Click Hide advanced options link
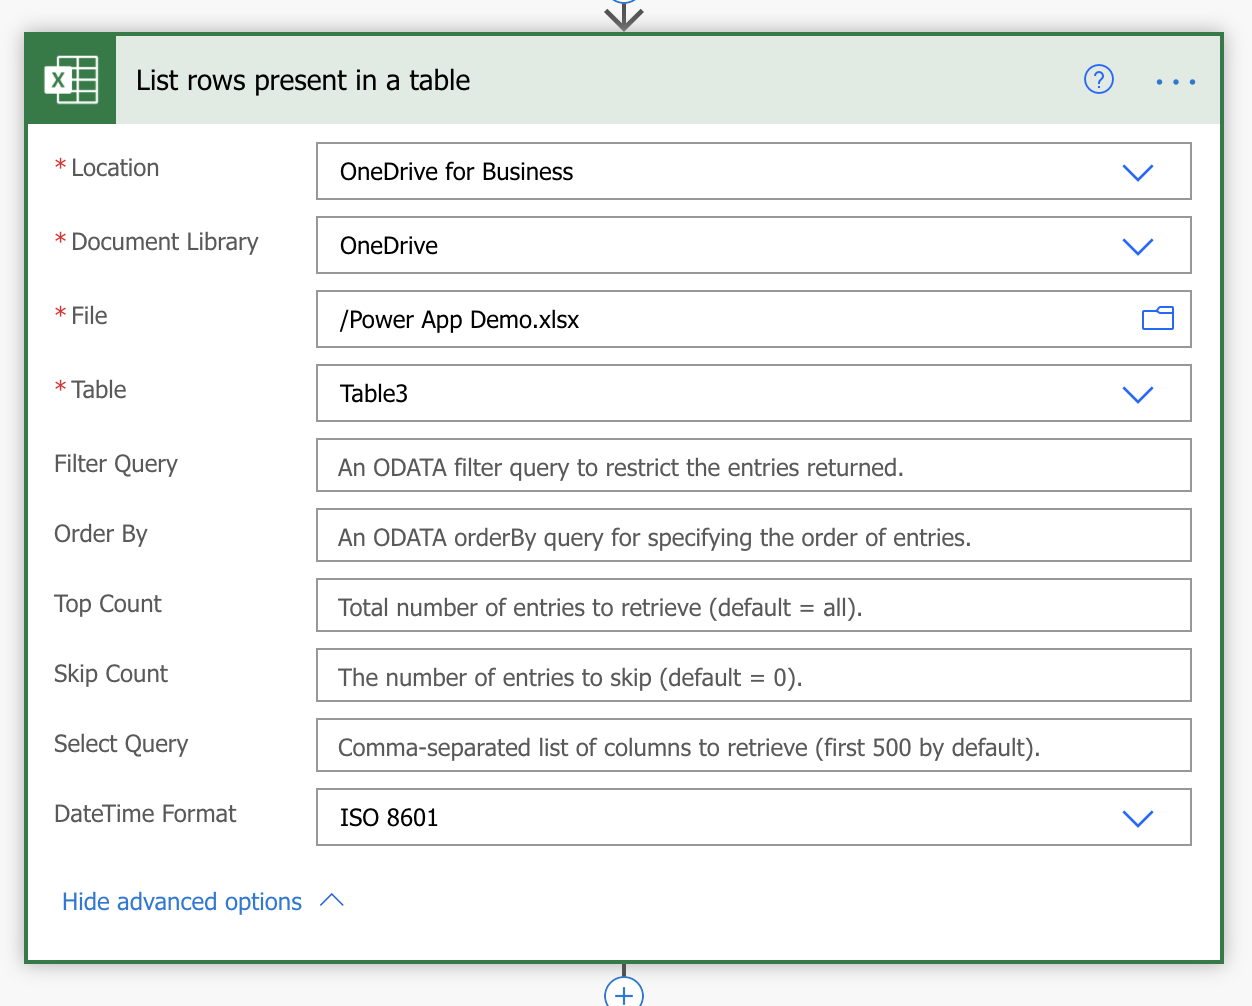The width and height of the screenshot is (1252, 1006). [x=182, y=902]
